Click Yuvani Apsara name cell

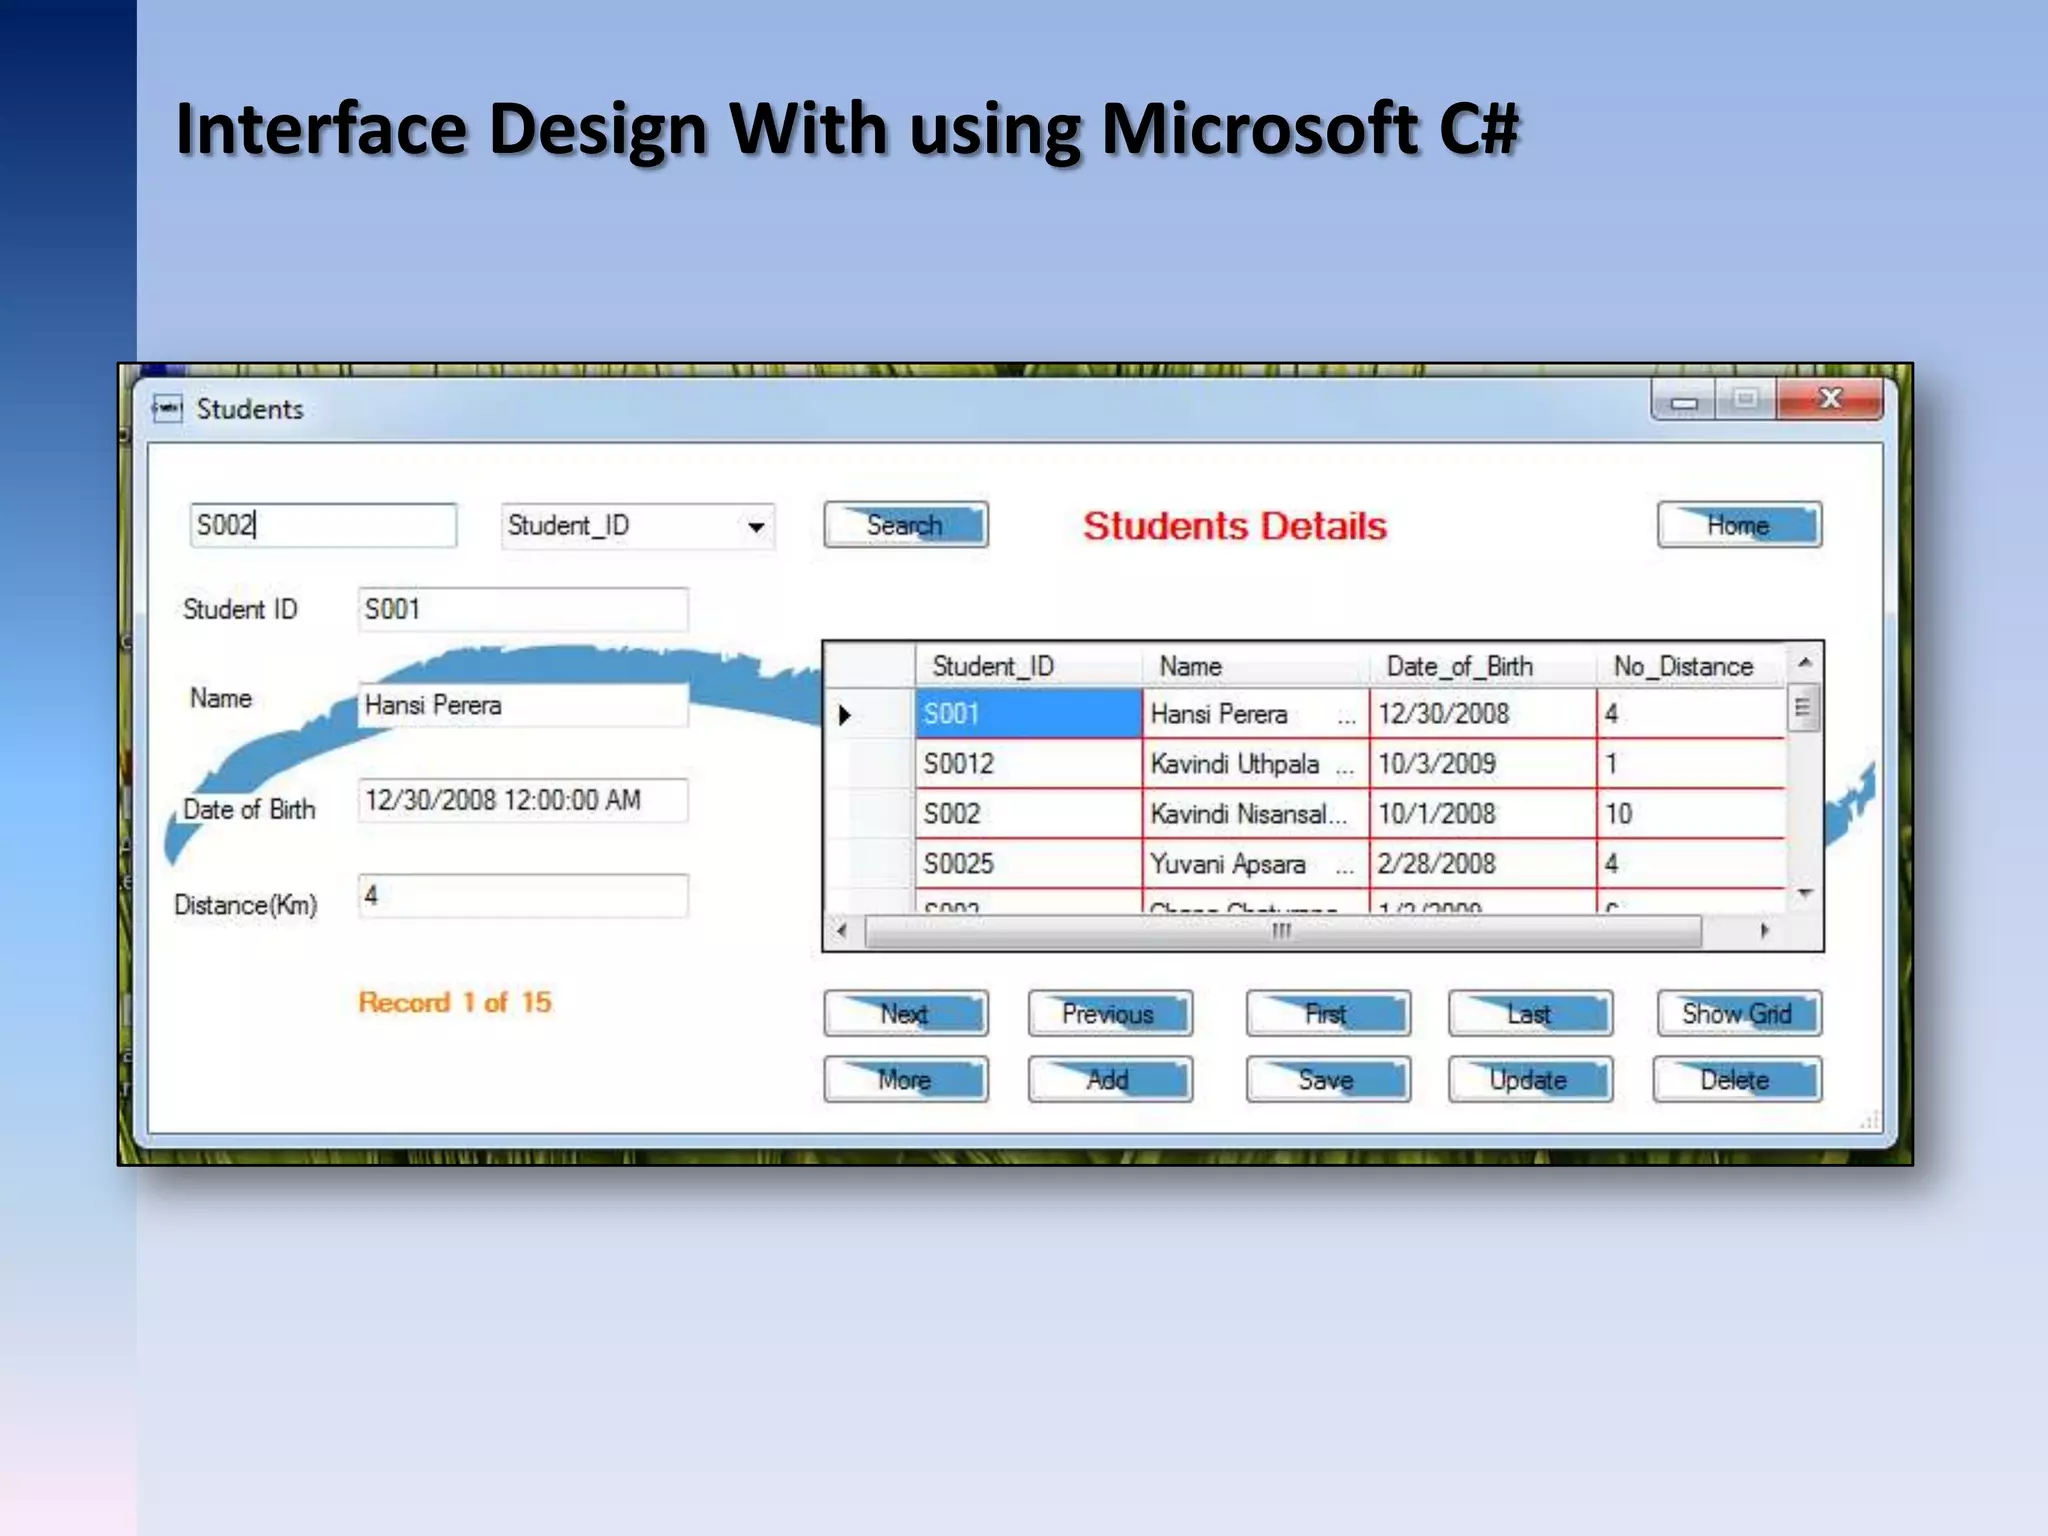click(1255, 864)
